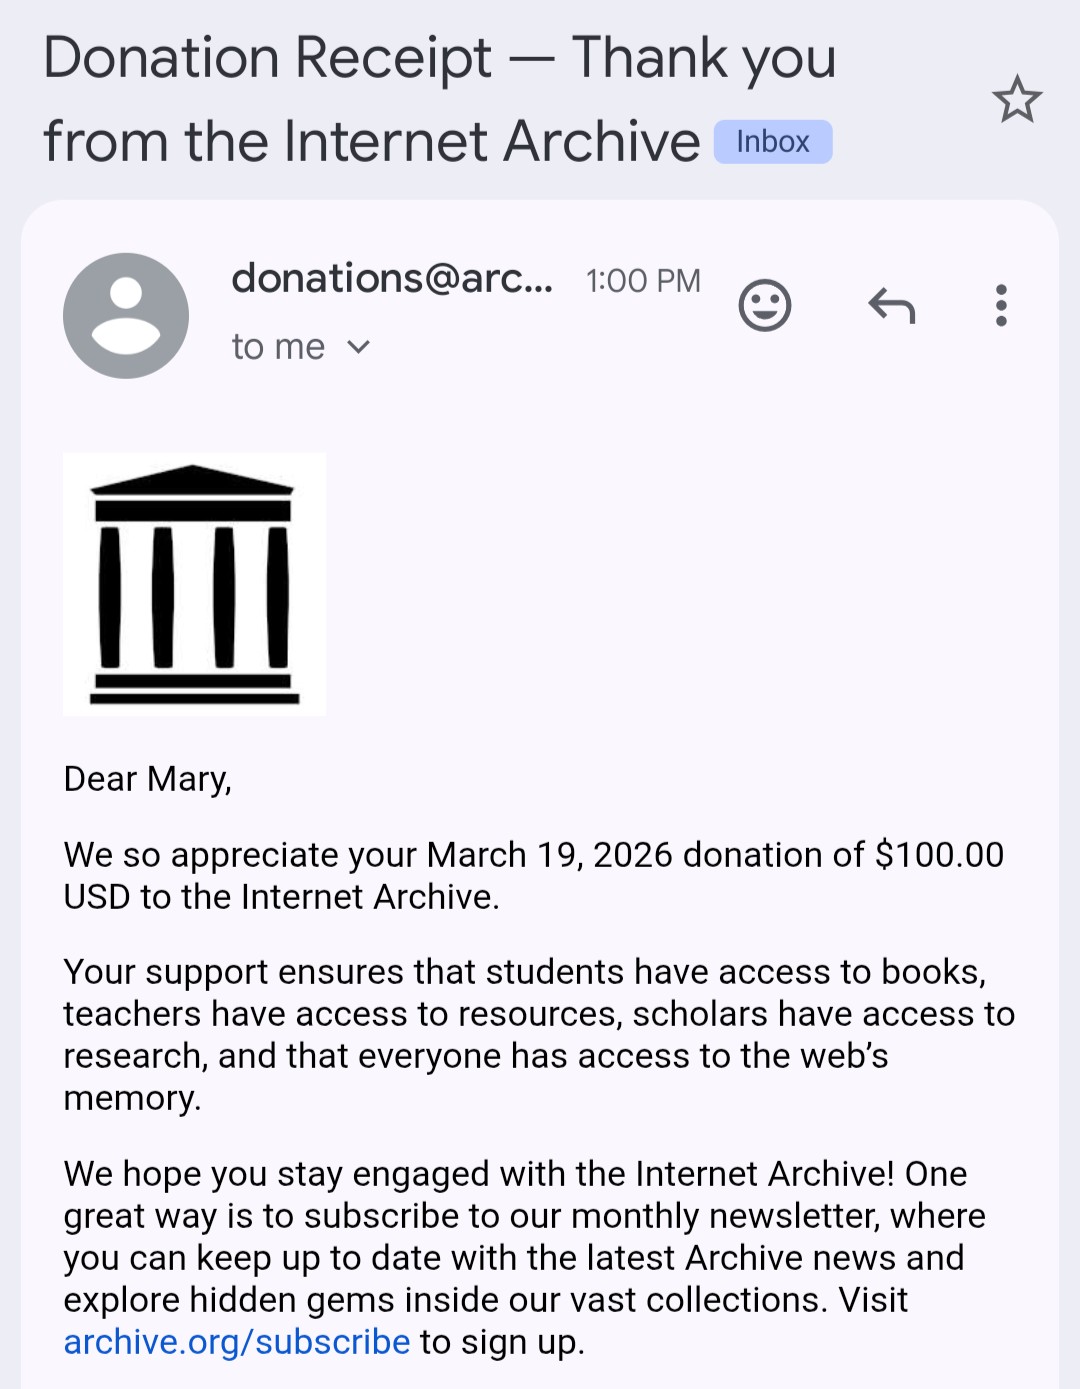Viewport: 1080px width, 1389px height.
Task: Tap the reply arrow icon
Action: pyautogui.click(x=892, y=305)
